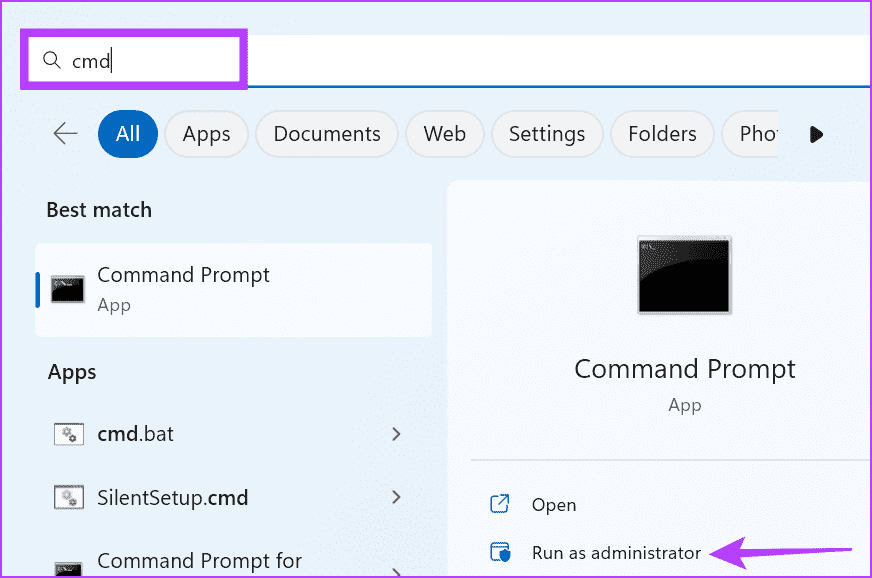Click the Command Prompt icon in best match
Screen dimensions: 872x578
click(x=68, y=290)
